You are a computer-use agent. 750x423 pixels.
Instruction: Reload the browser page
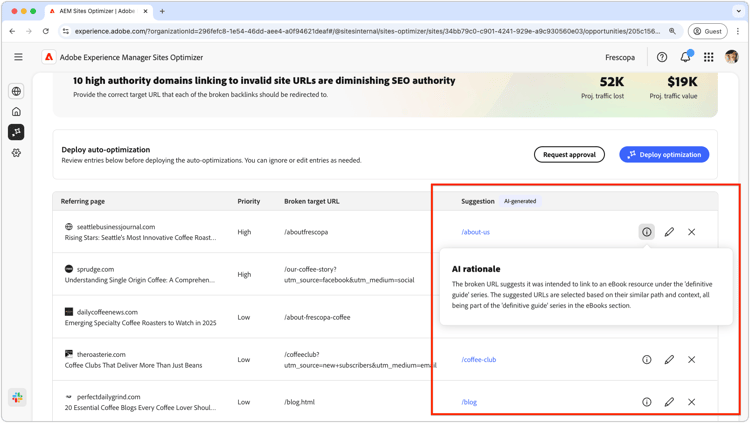[x=45, y=31]
